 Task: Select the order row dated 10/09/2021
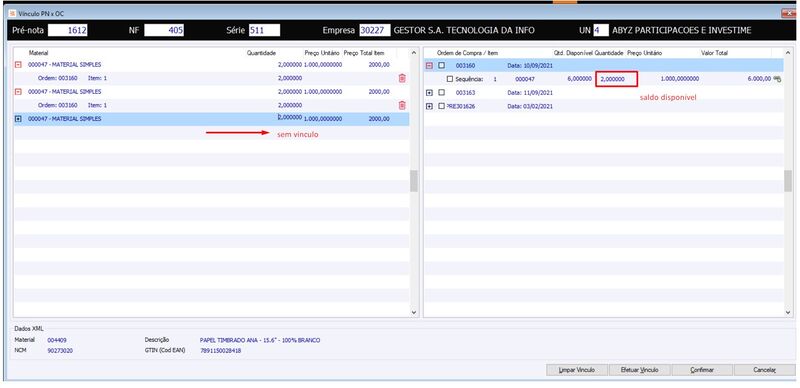[x=604, y=65]
